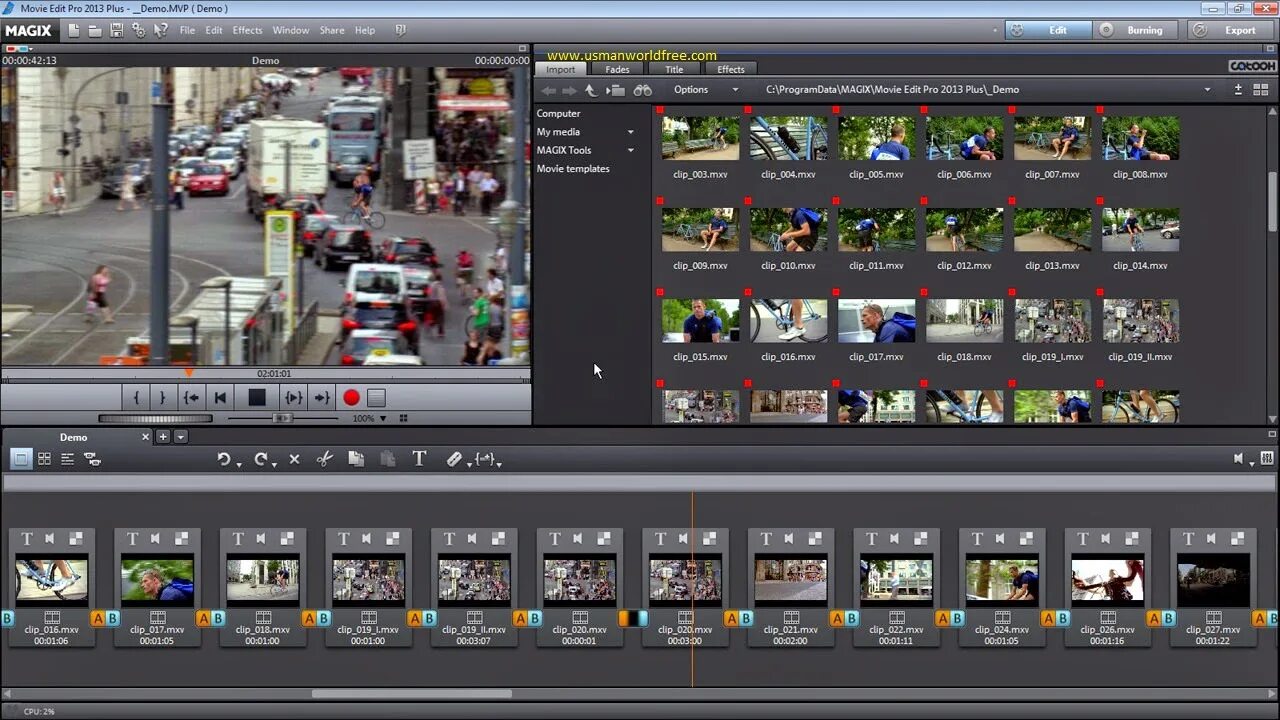This screenshot has height=720, width=1280.
Task: Create a new project with the blank page icon
Action: click(x=74, y=30)
